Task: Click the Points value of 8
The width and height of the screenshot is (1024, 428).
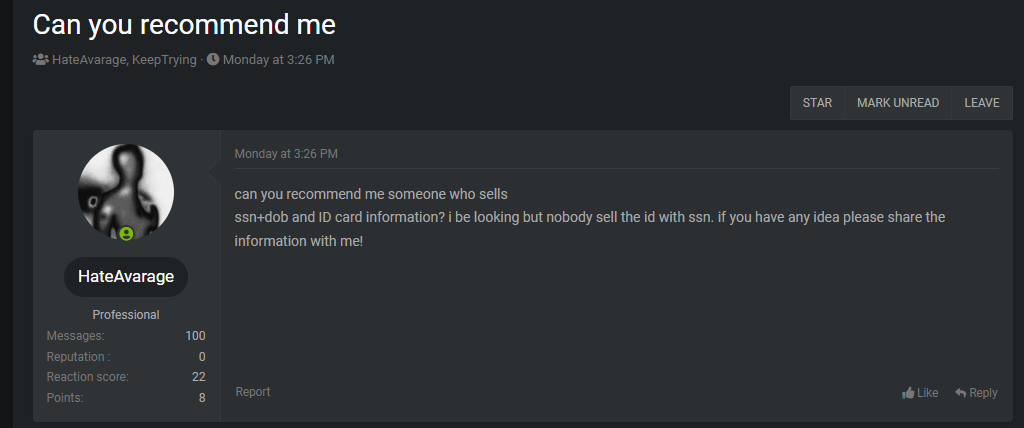Action: pos(201,398)
